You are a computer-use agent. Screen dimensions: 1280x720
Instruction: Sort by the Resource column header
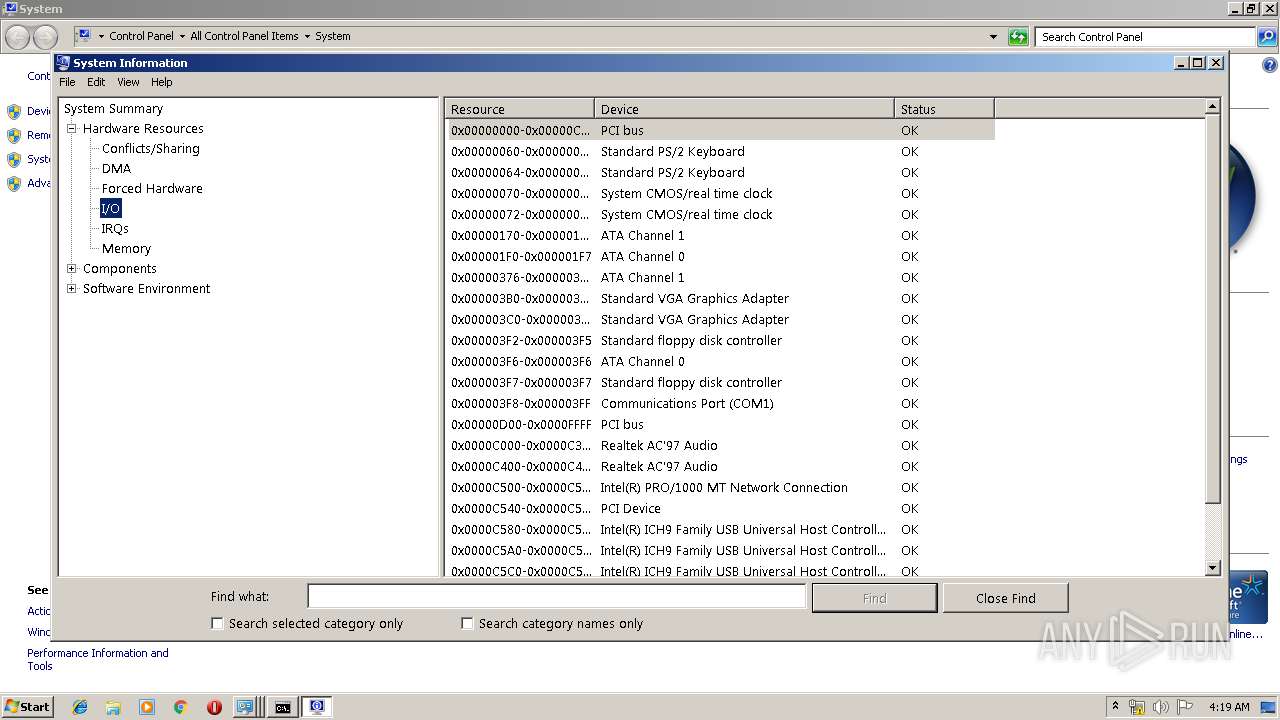520,109
